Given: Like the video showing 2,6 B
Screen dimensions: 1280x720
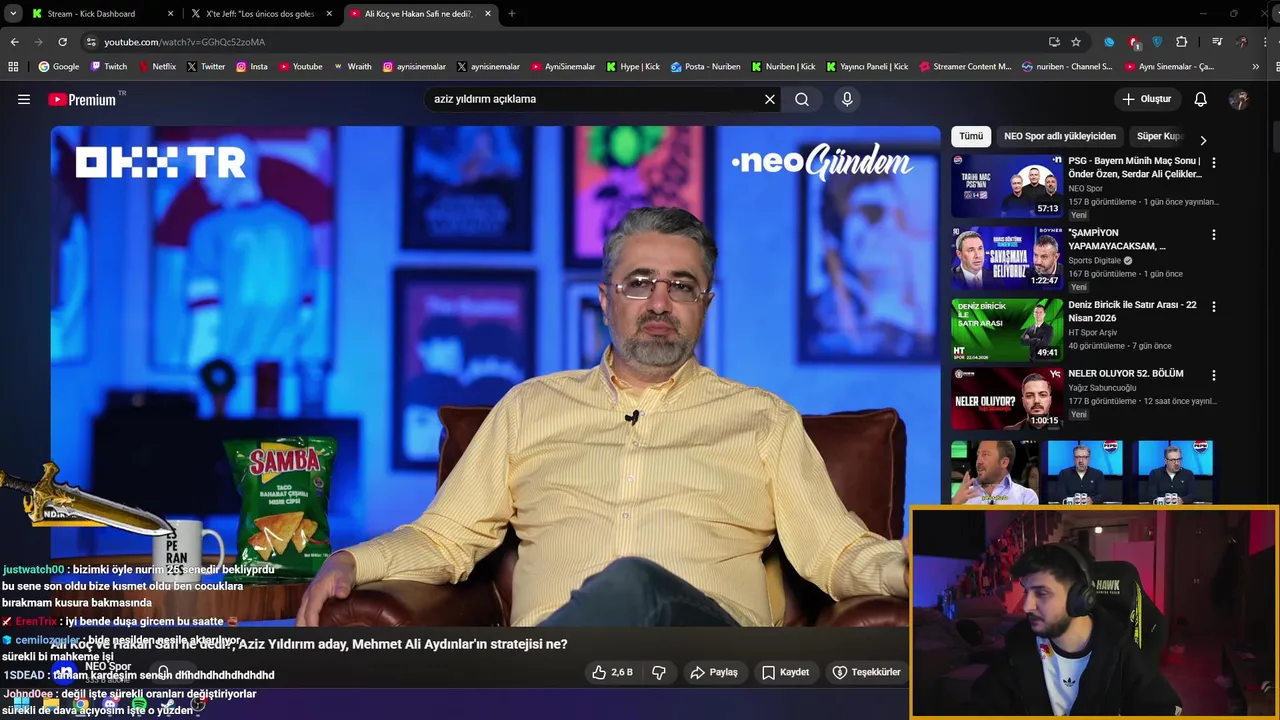Looking at the screenshot, I should coord(612,672).
